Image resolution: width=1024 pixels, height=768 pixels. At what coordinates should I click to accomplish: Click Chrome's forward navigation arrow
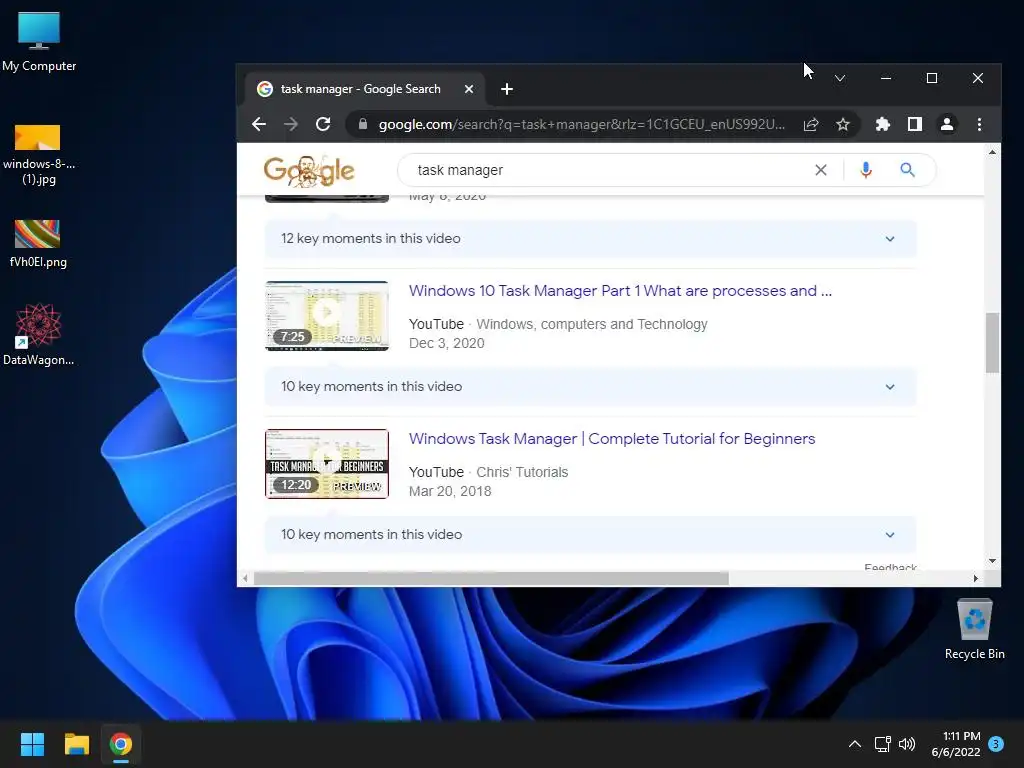point(291,124)
